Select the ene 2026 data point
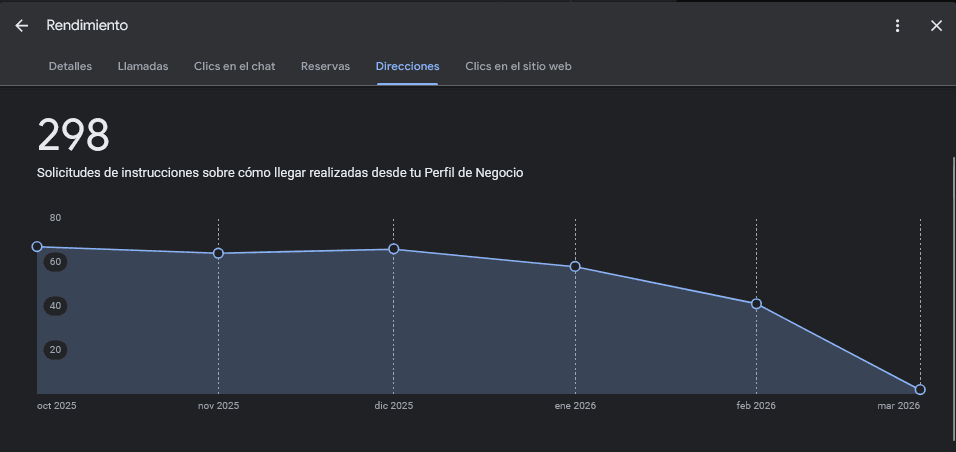 (x=575, y=267)
